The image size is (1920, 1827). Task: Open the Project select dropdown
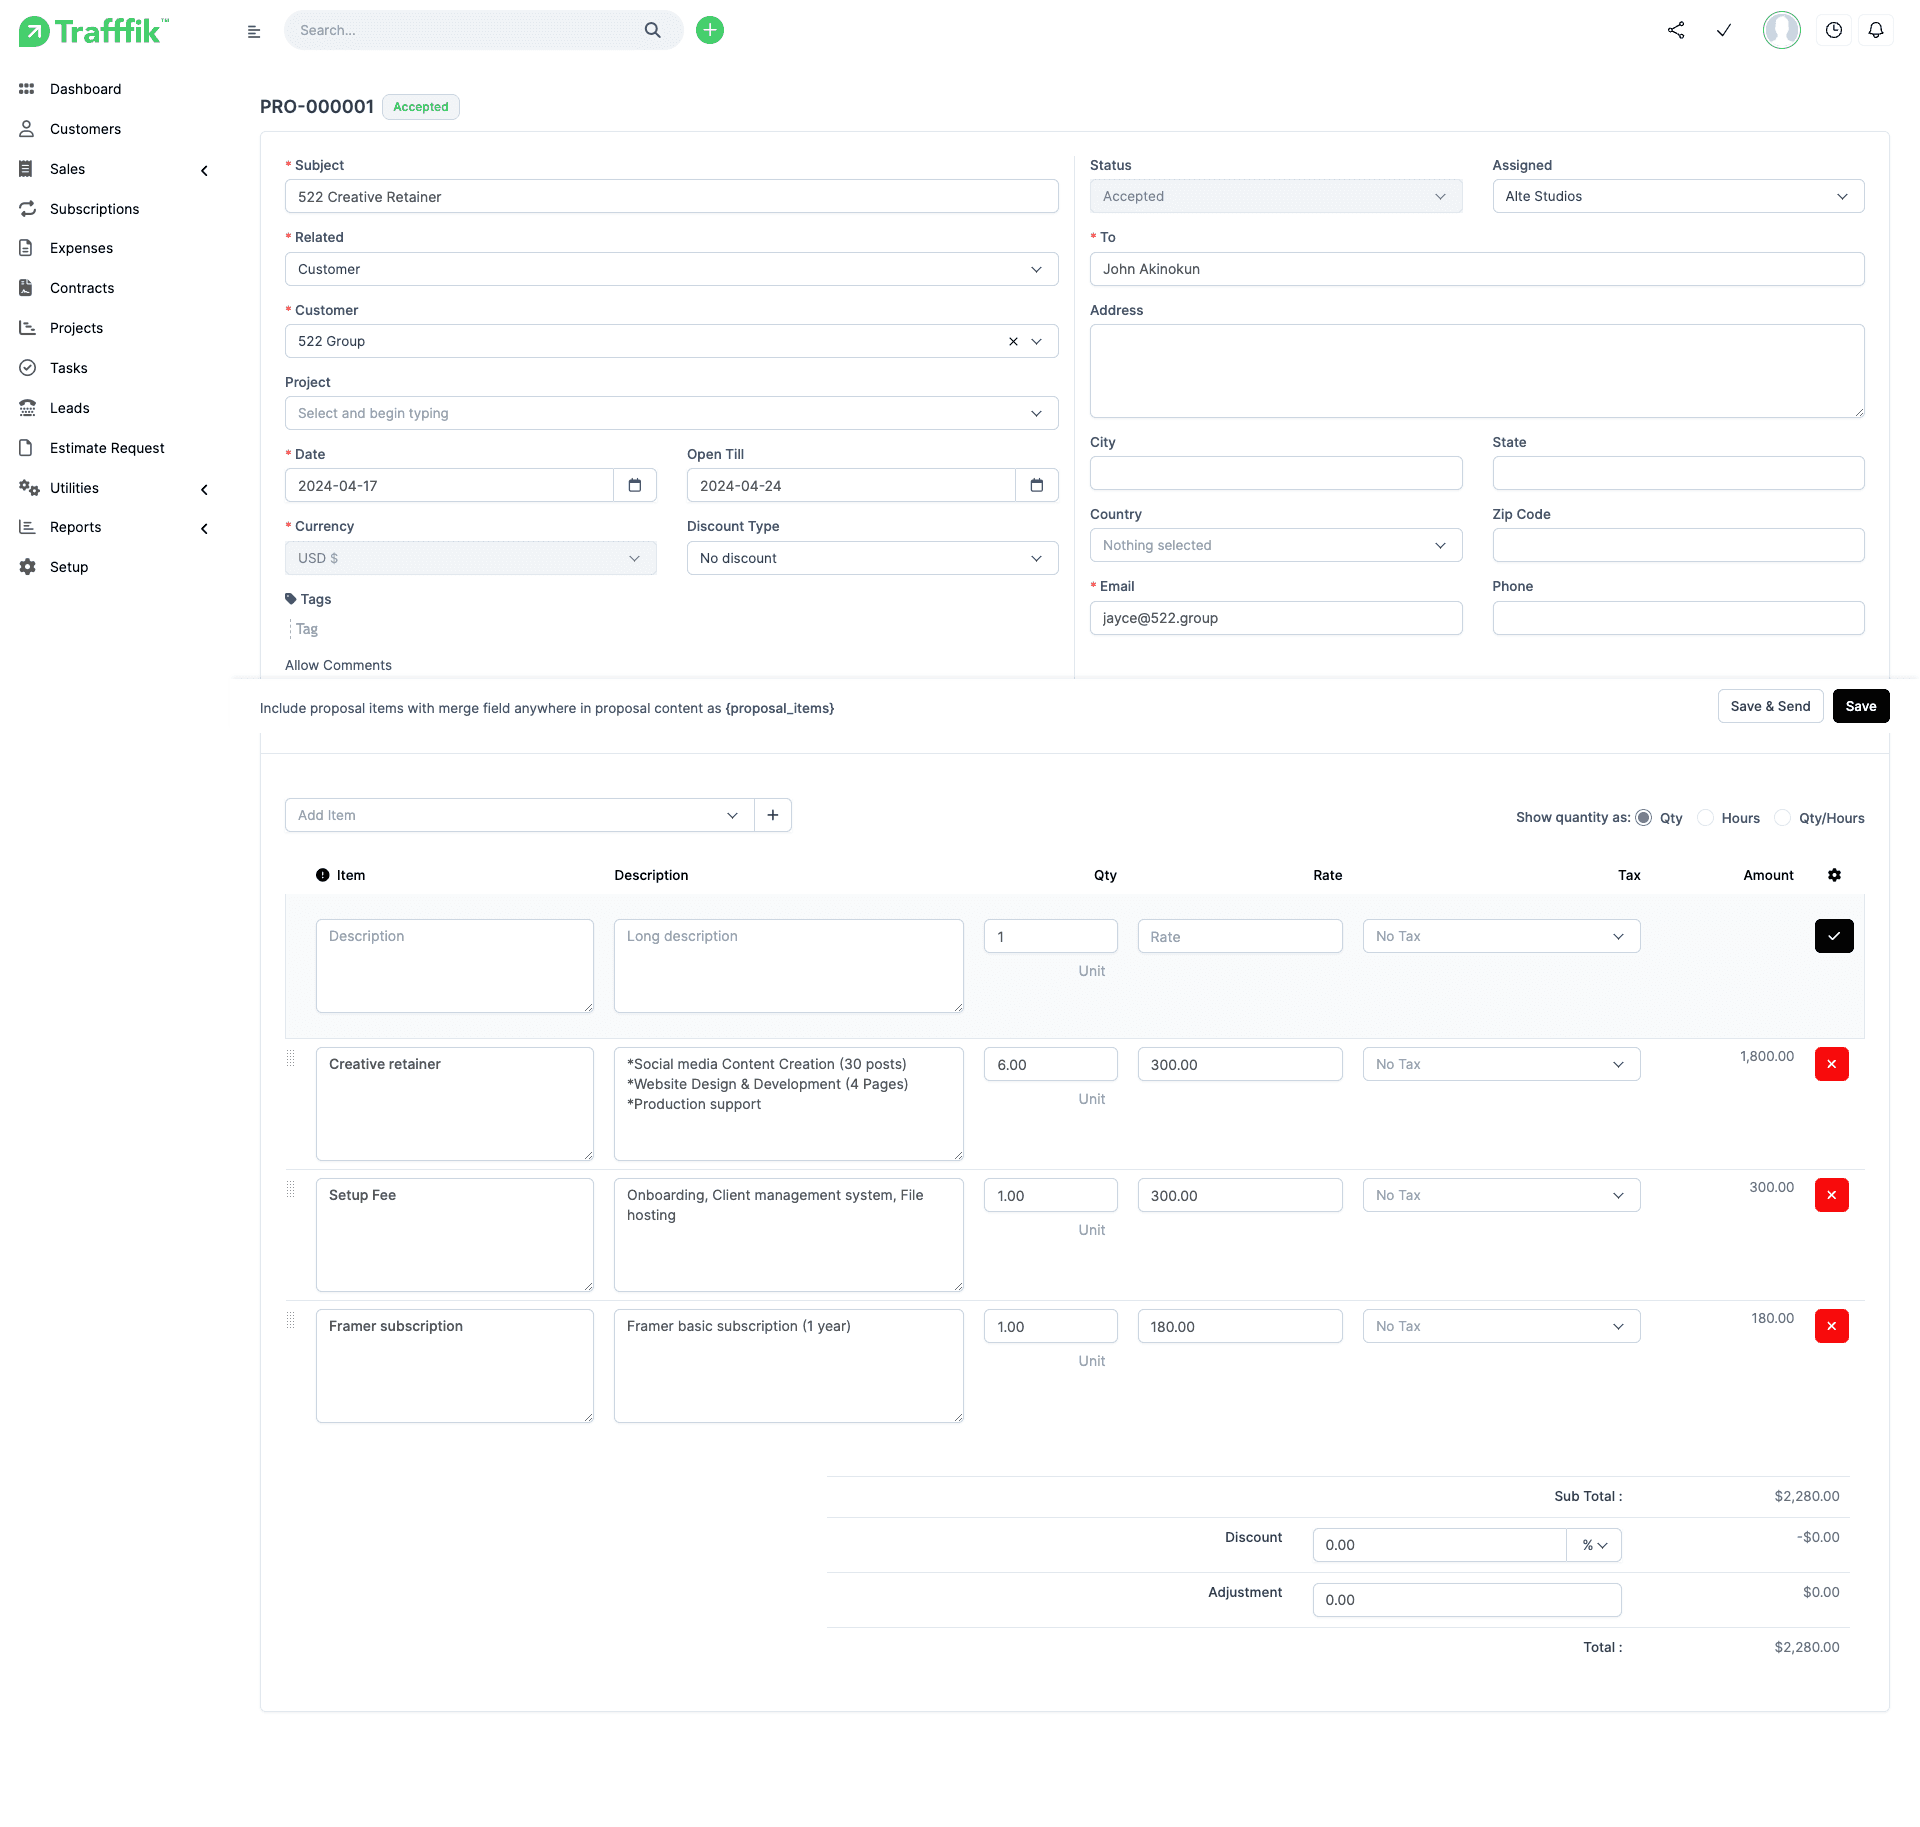(671, 413)
